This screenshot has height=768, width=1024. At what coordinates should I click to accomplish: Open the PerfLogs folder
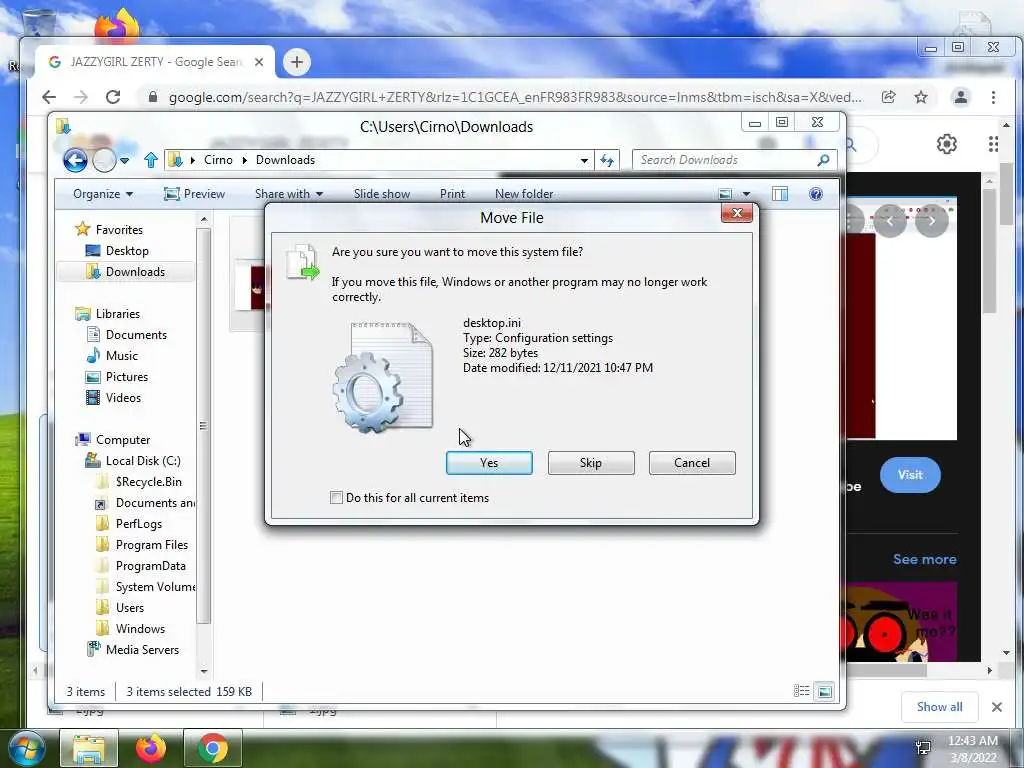(138, 524)
